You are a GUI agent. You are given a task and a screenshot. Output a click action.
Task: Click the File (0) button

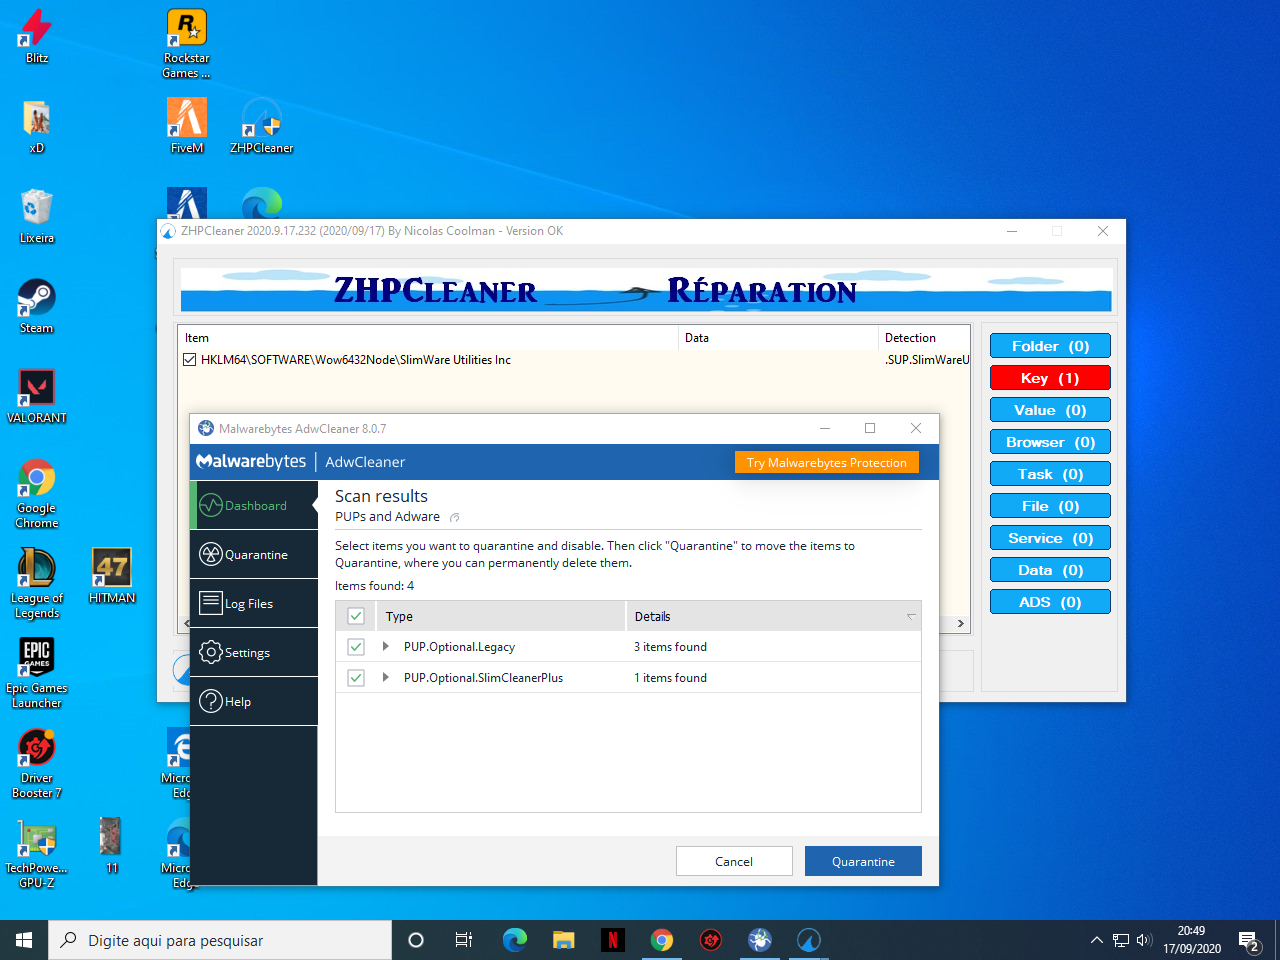(1050, 506)
